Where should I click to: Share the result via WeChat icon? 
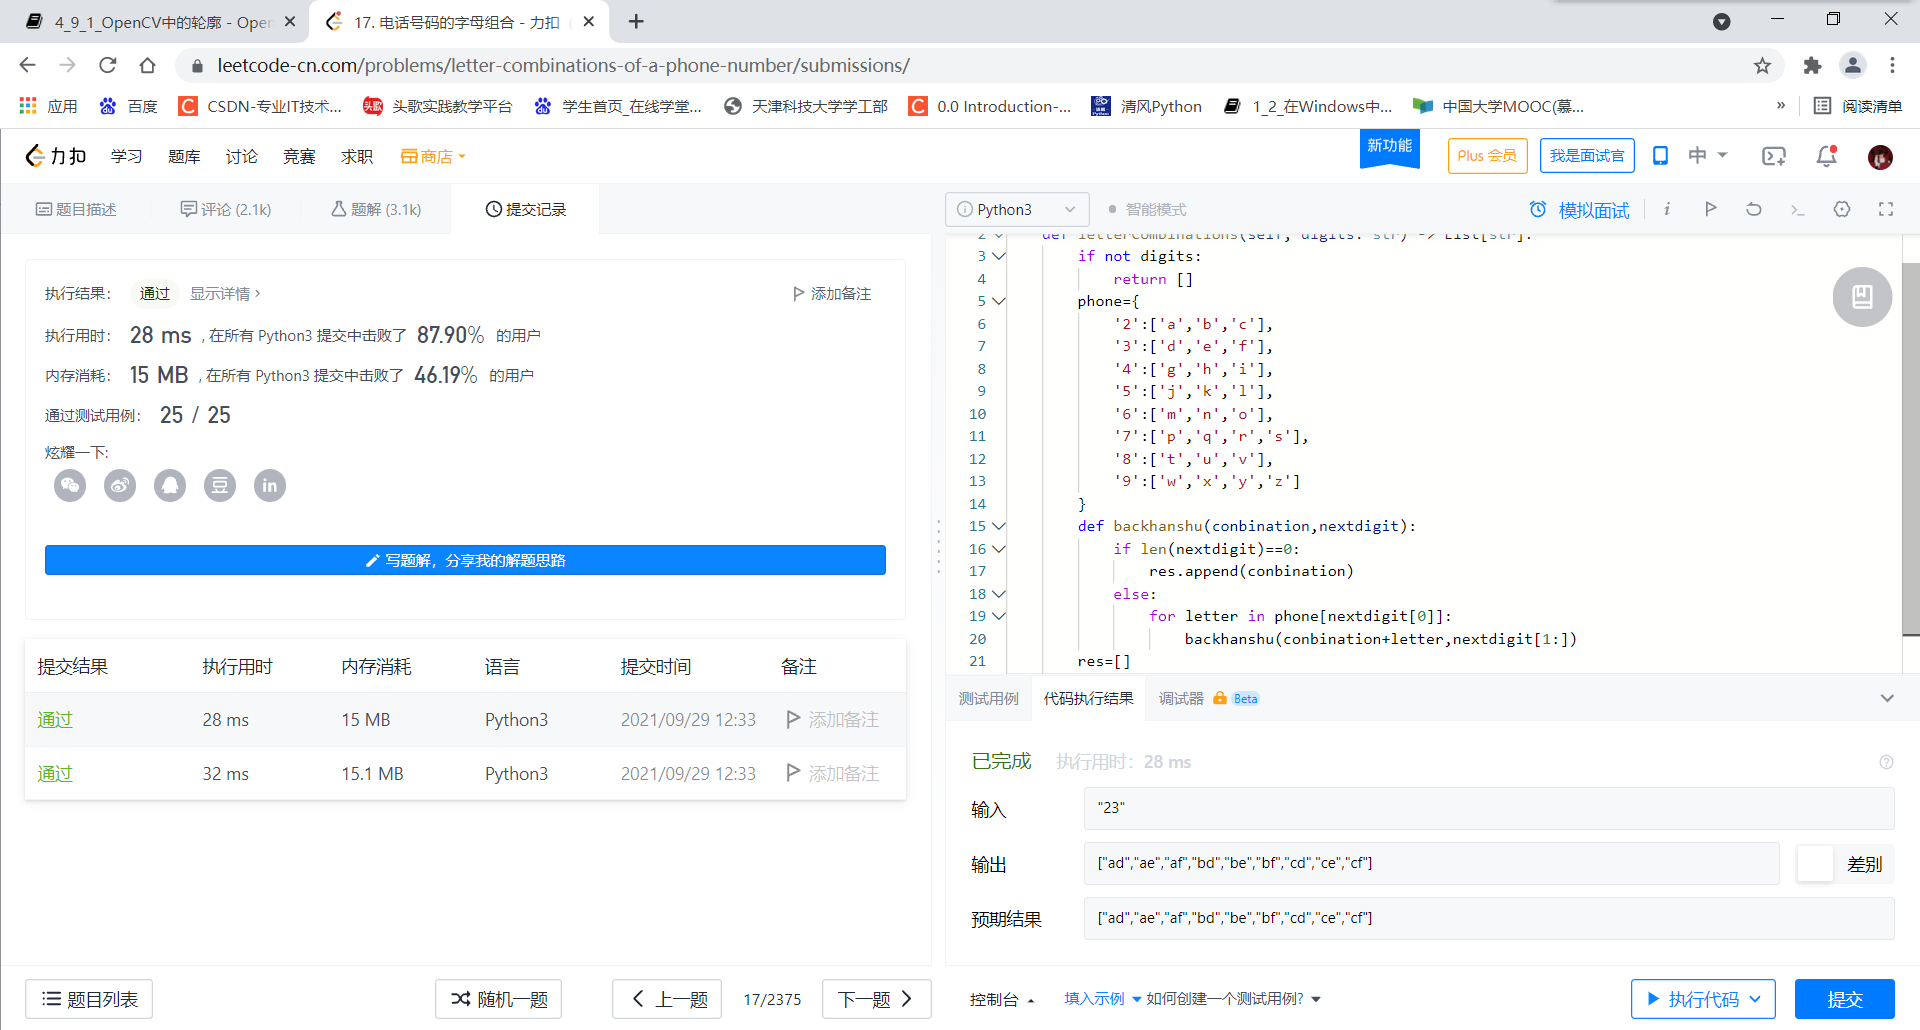[x=70, y=485]
